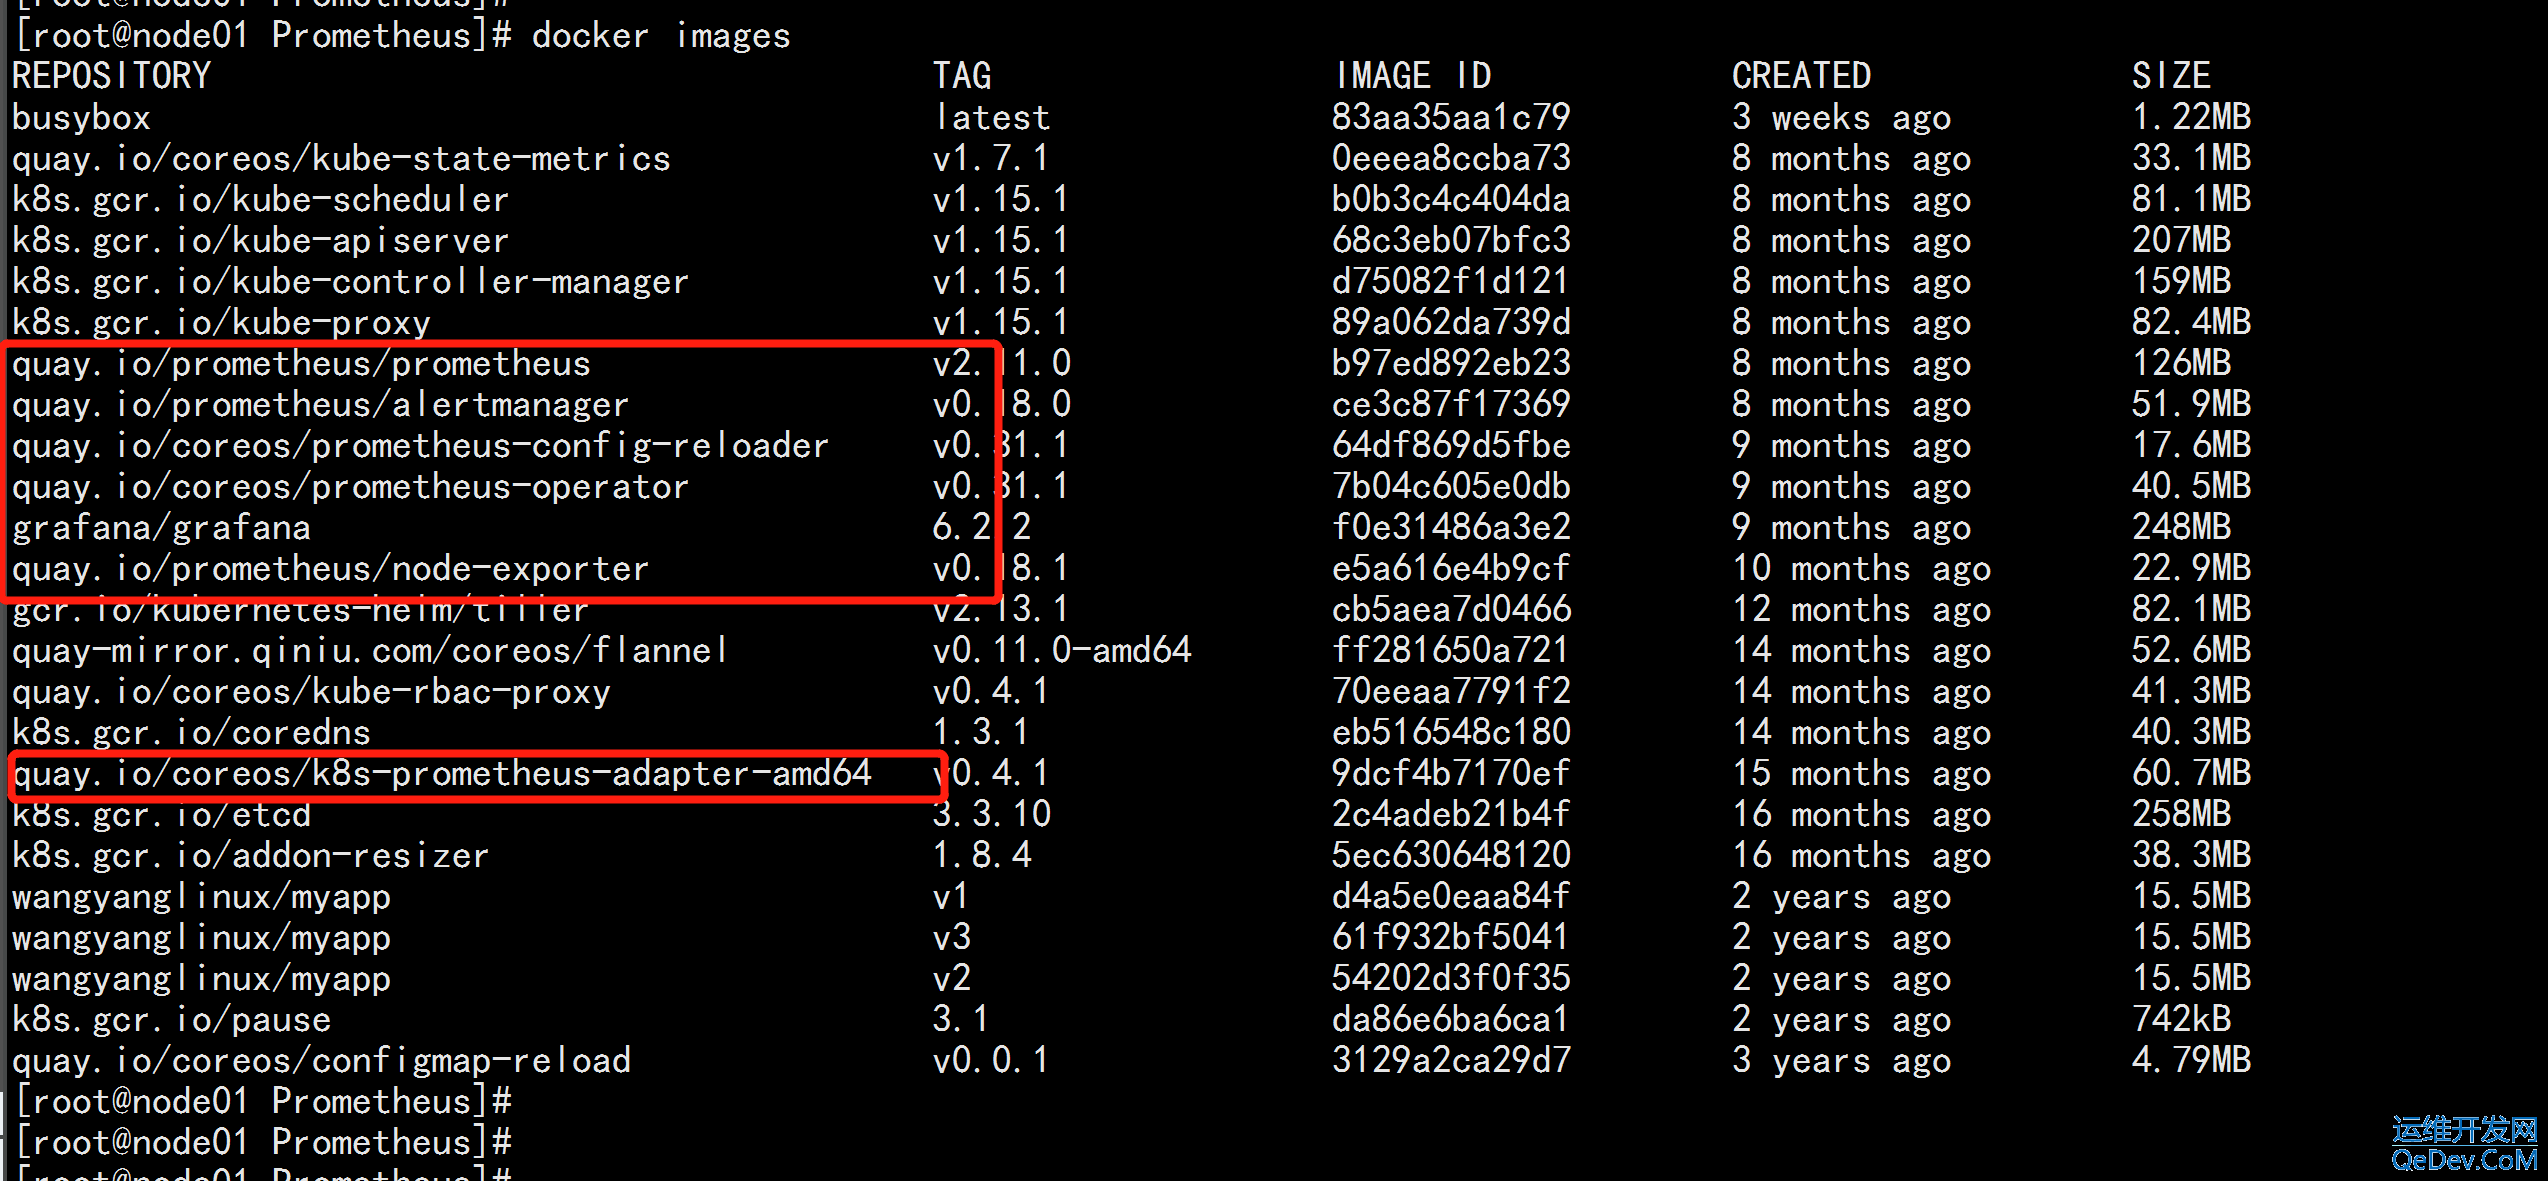The image size is (2548, 1181).
Task: Click image ID 83aa35aa1c79
Action: (x=1451, y=117)
